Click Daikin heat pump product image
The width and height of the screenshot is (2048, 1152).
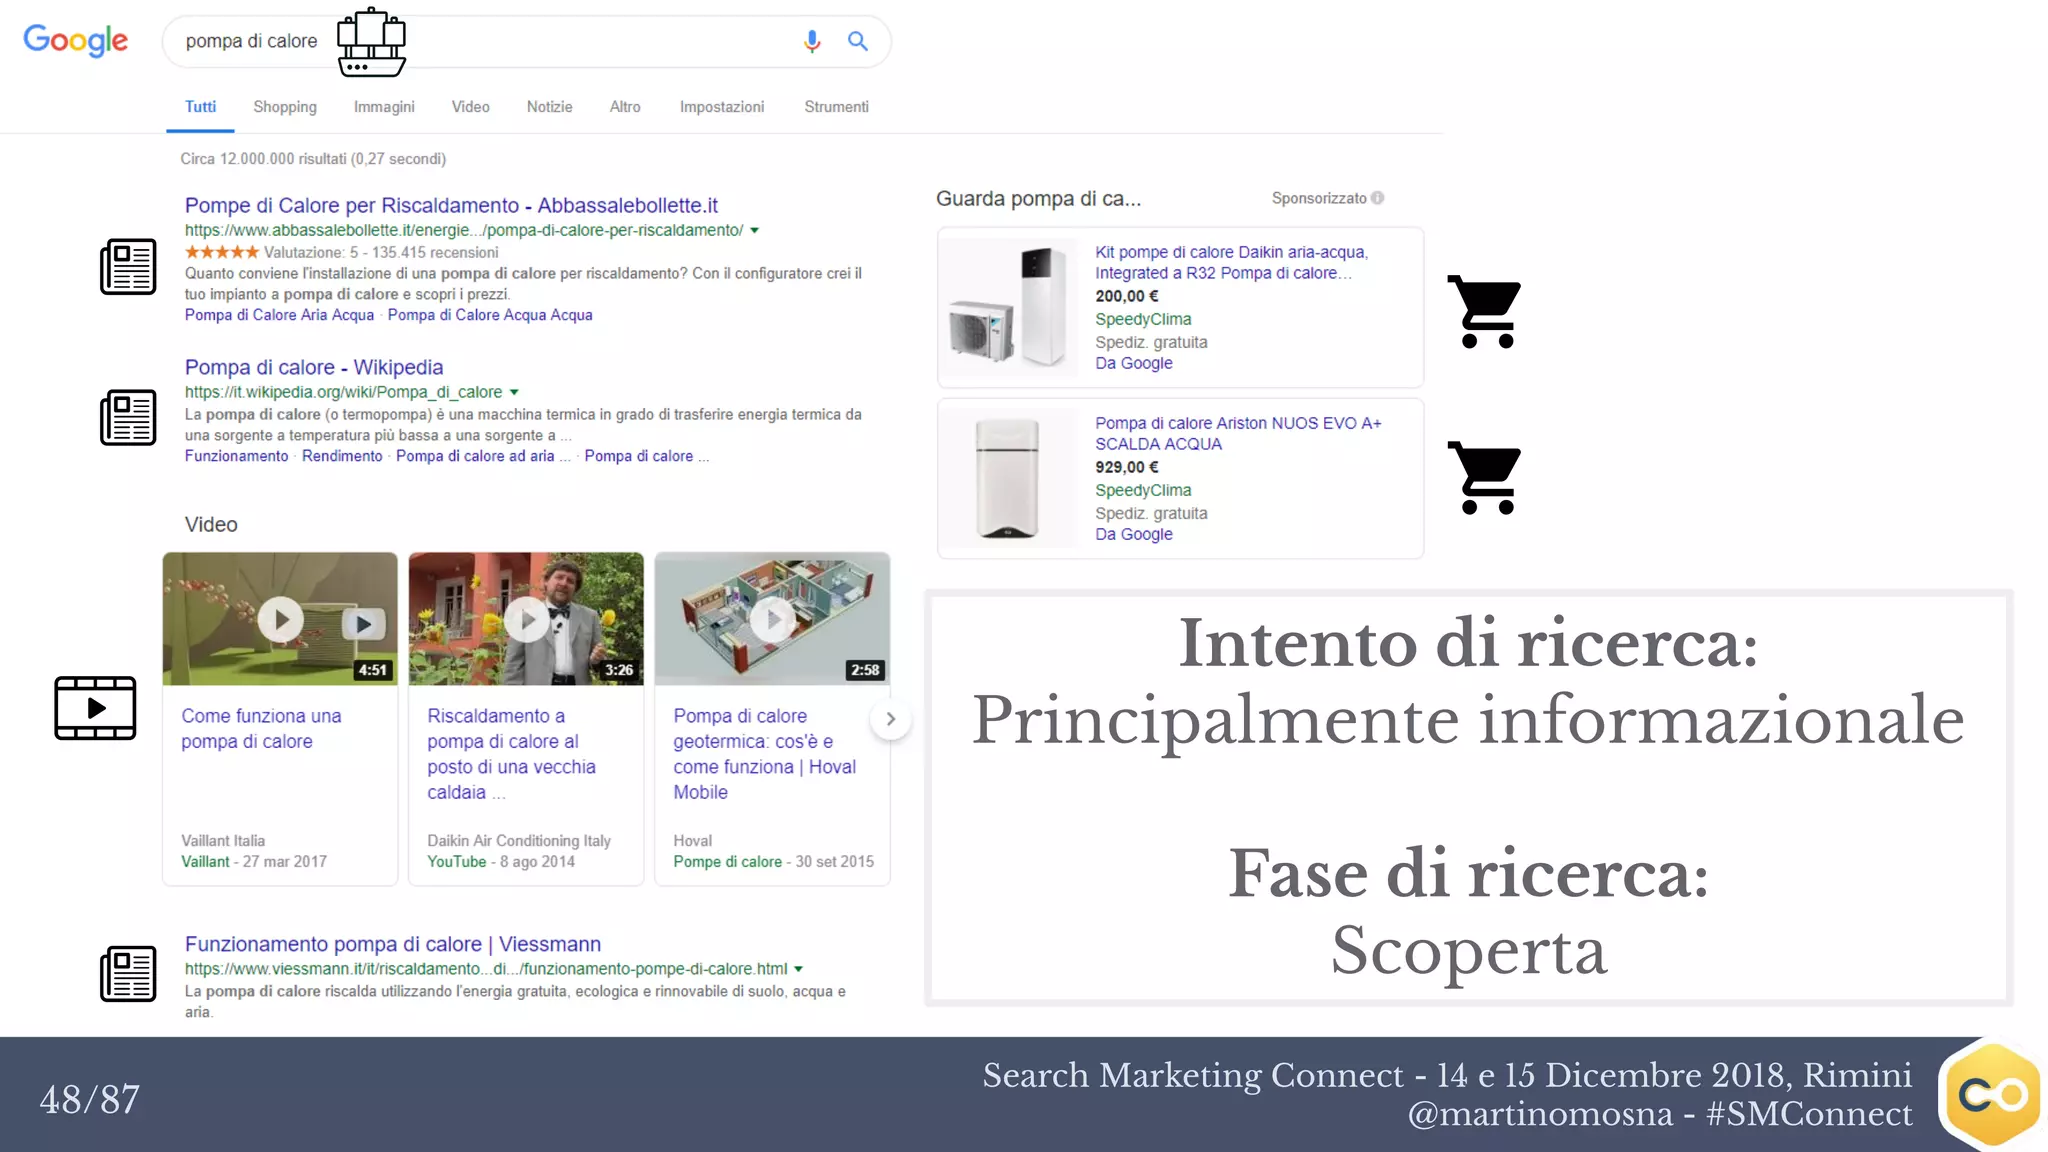[1008, 307]
